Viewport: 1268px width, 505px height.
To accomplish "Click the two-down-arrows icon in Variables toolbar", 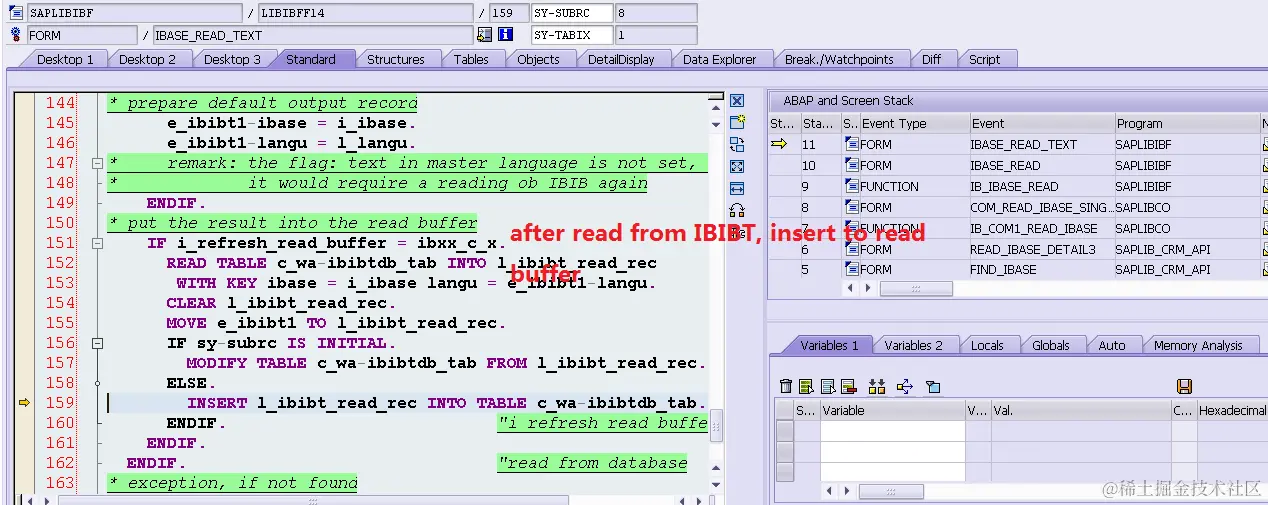I will (877, 386).
